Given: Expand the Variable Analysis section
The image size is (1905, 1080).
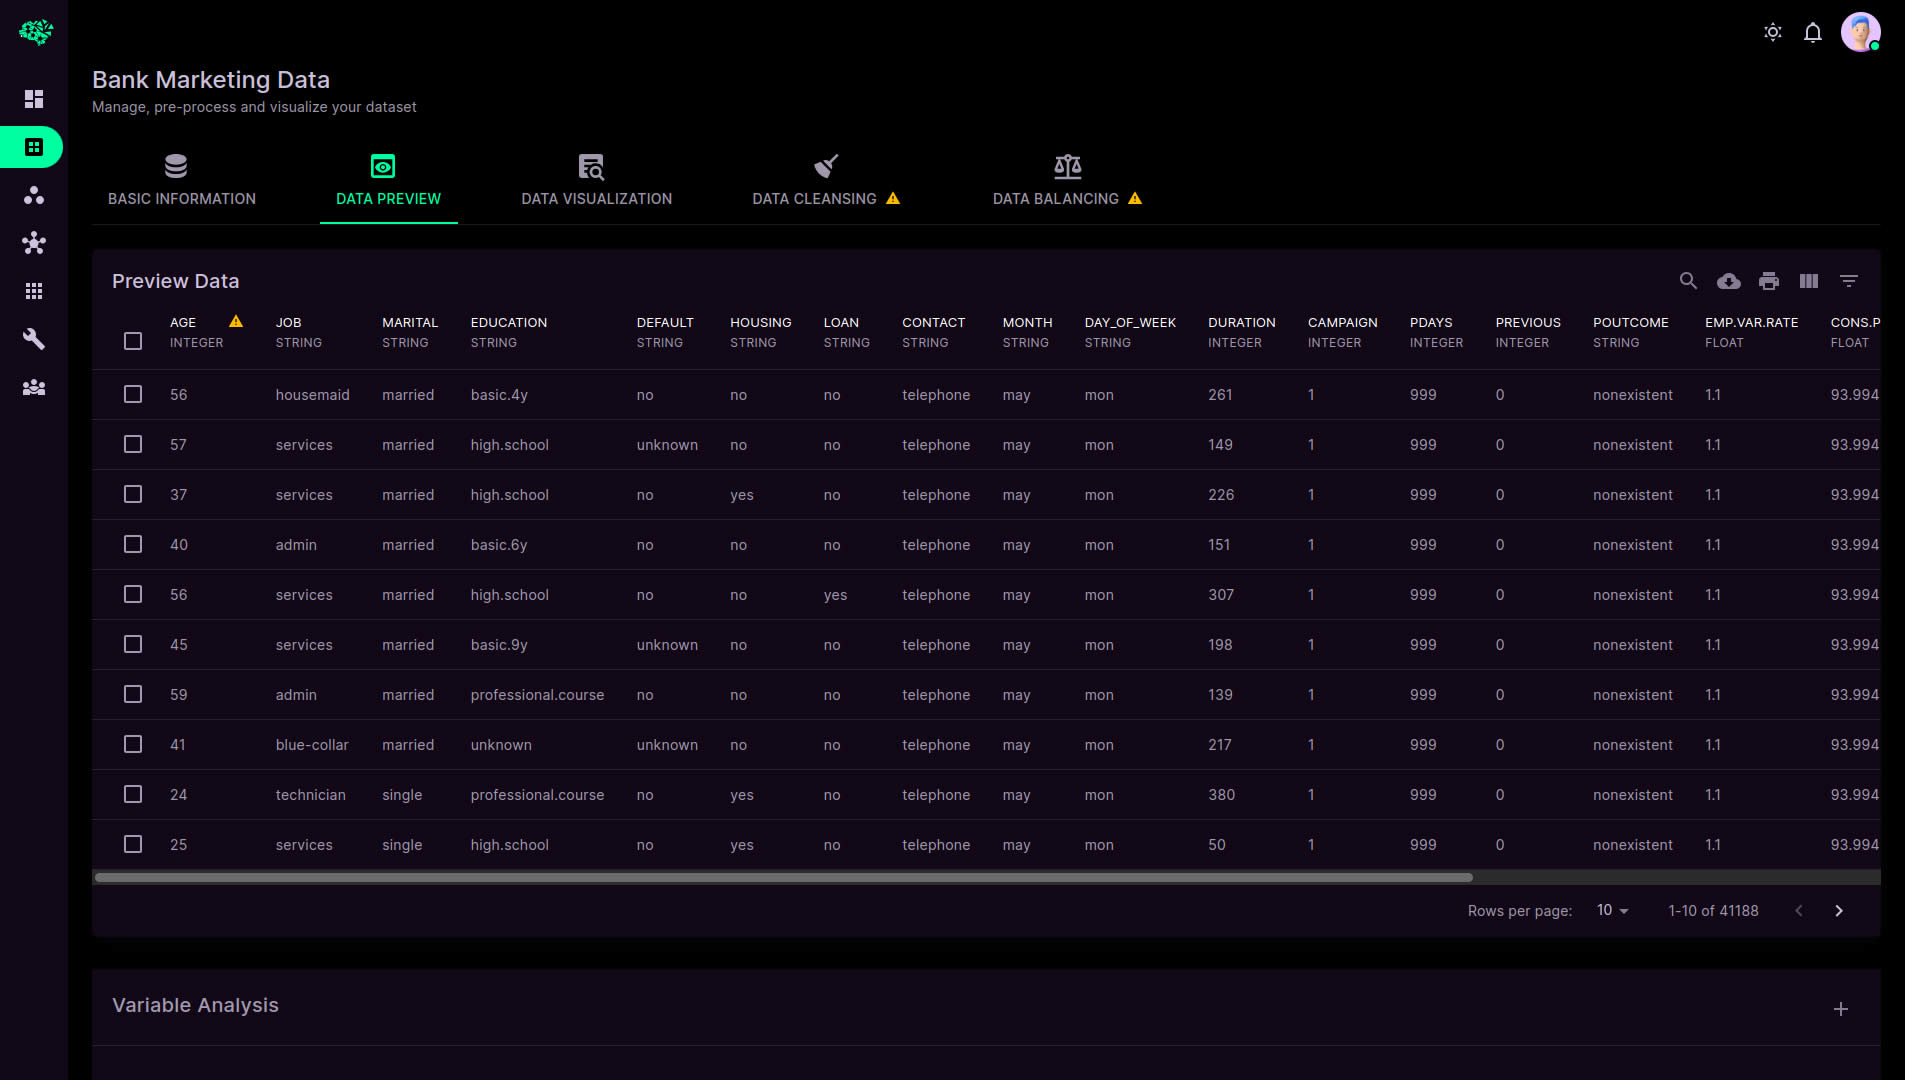Looking at the screenshot, I should coord(1841,1009).
